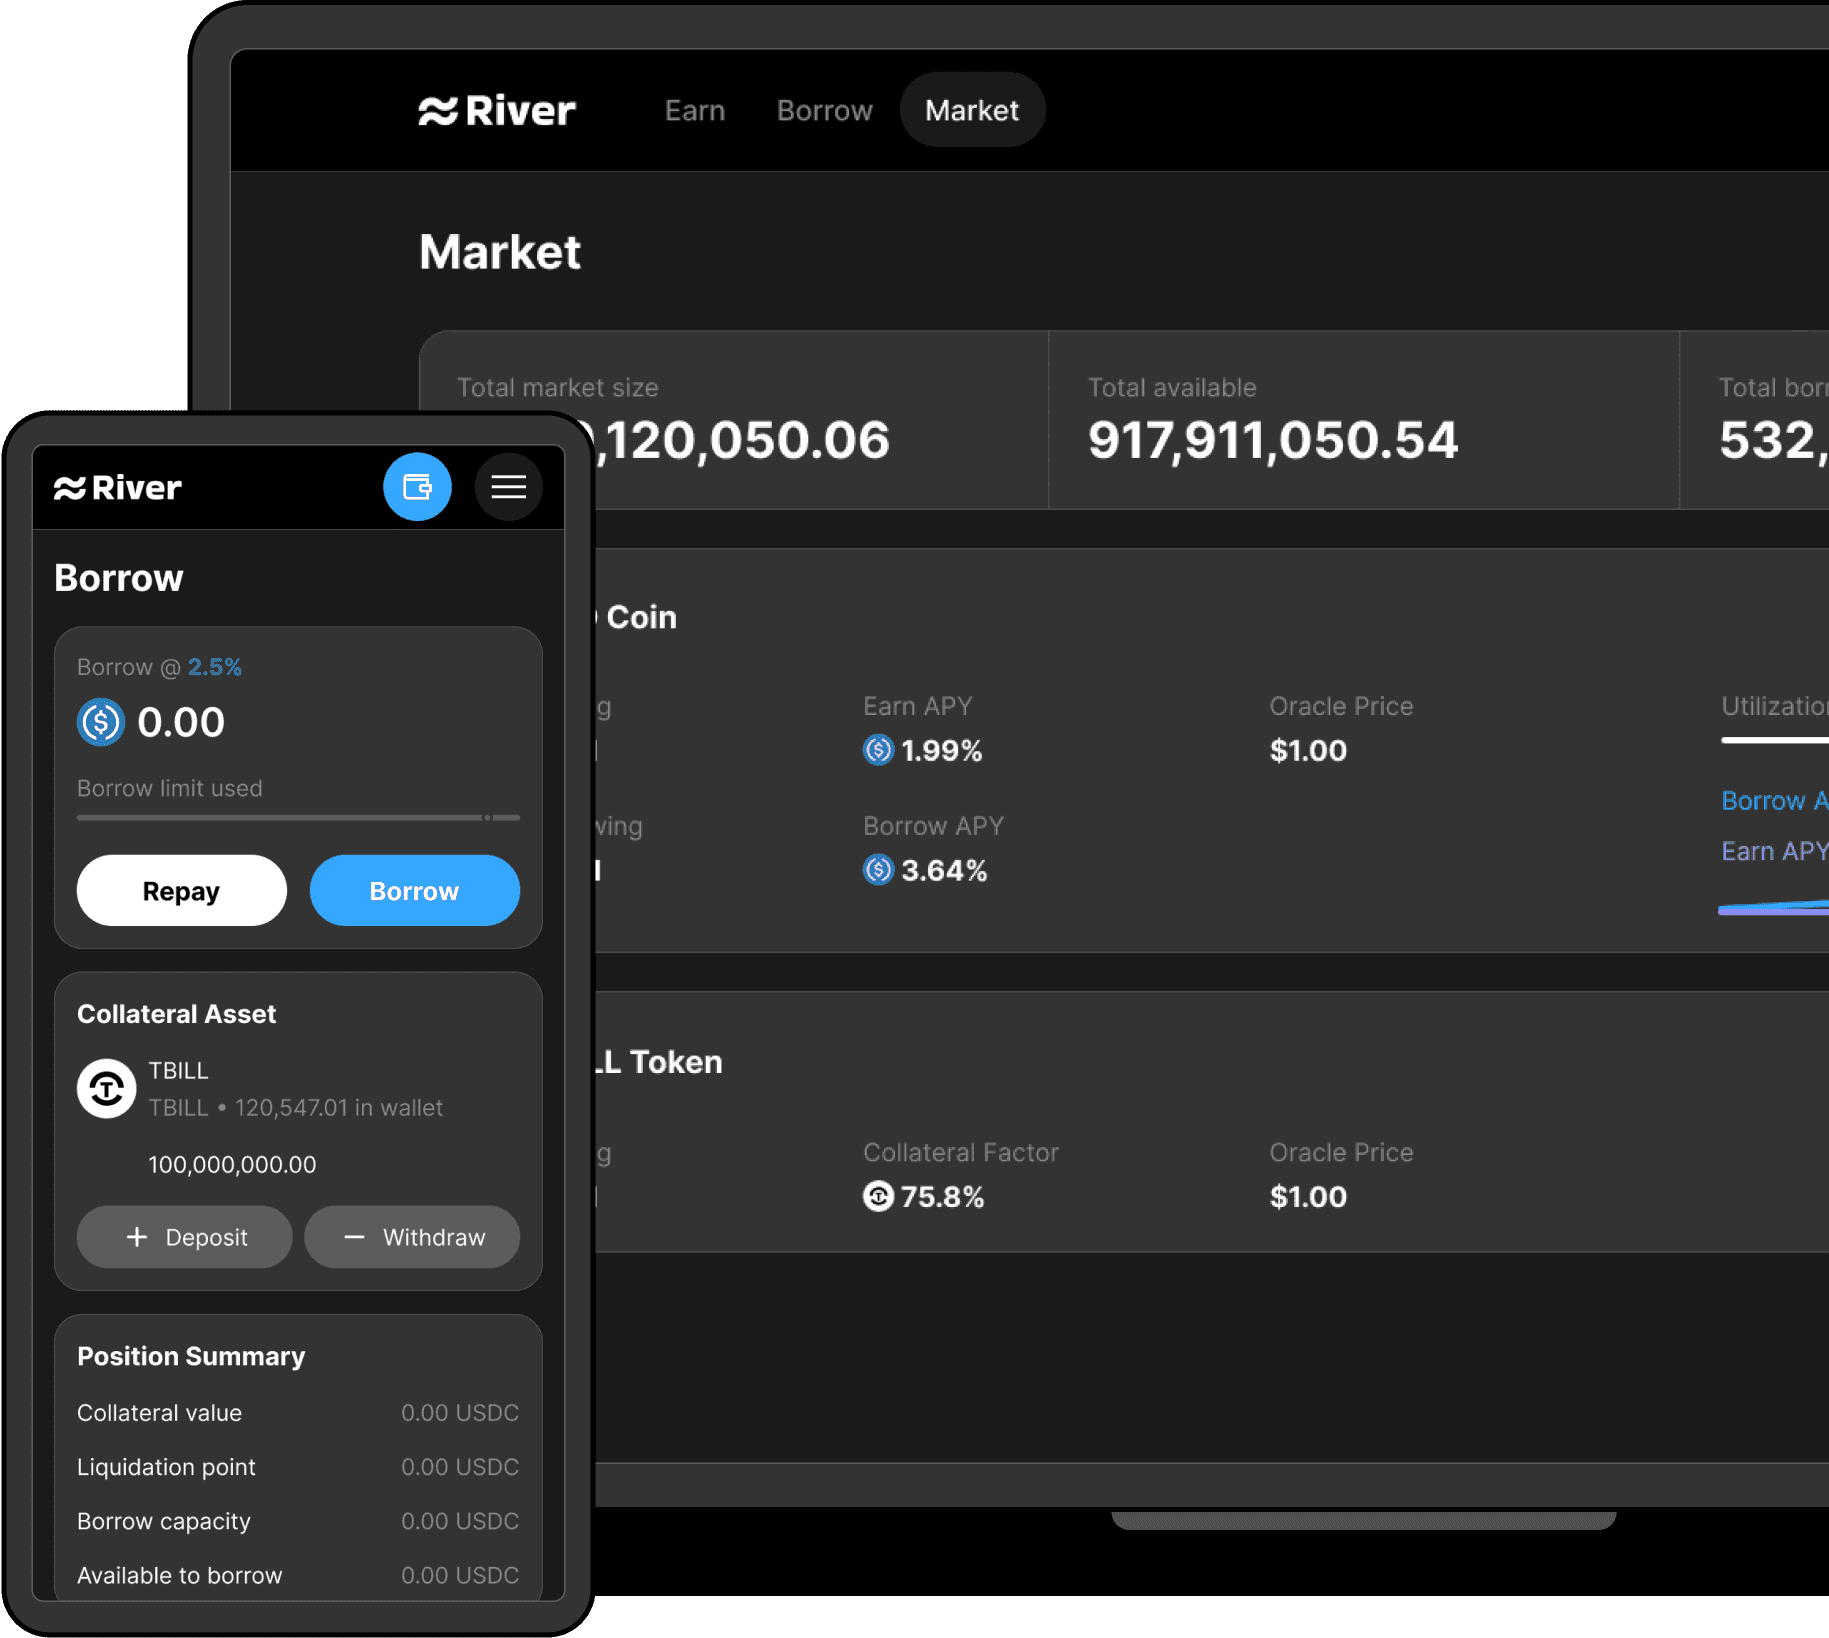Click Oracle Price $1.00 in Coin card
The height and width of the screenshot is (1638, 1829).
(1308, 751)
